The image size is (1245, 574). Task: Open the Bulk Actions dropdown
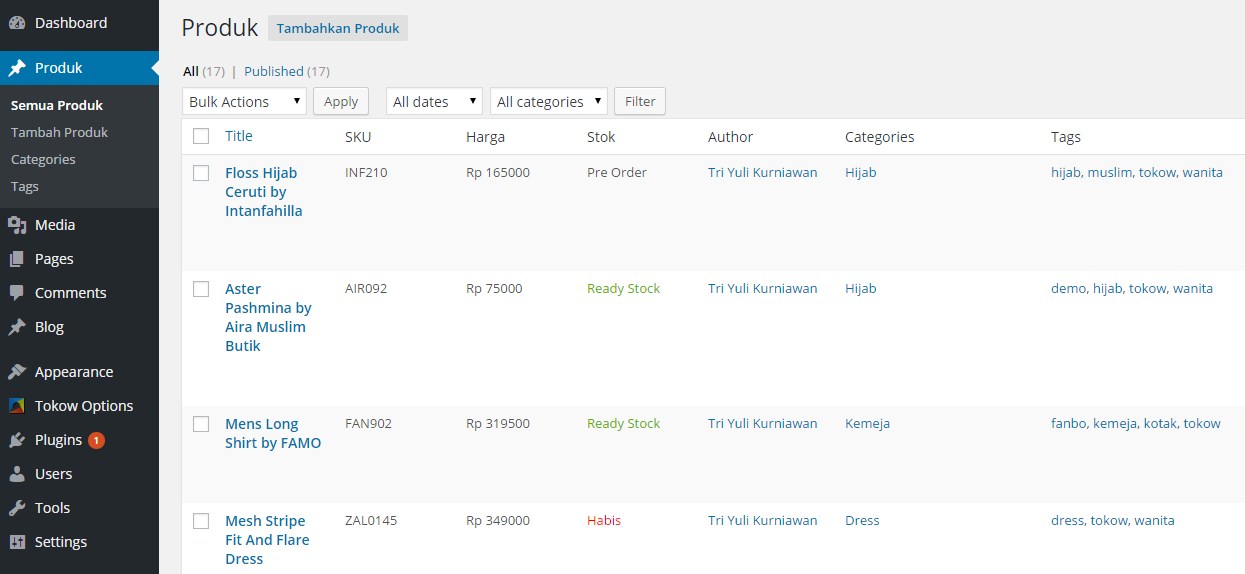pyautogui.click(x=245, y=102)
